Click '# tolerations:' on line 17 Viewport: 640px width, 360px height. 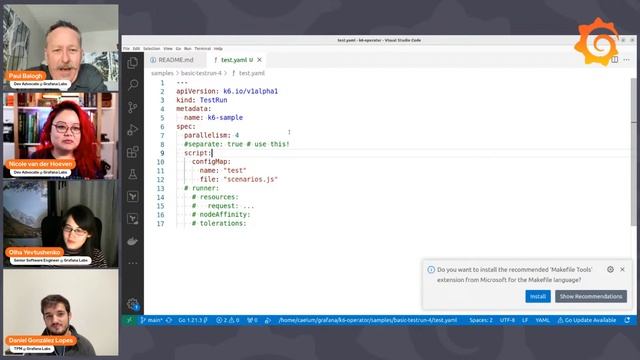point(219,224)
